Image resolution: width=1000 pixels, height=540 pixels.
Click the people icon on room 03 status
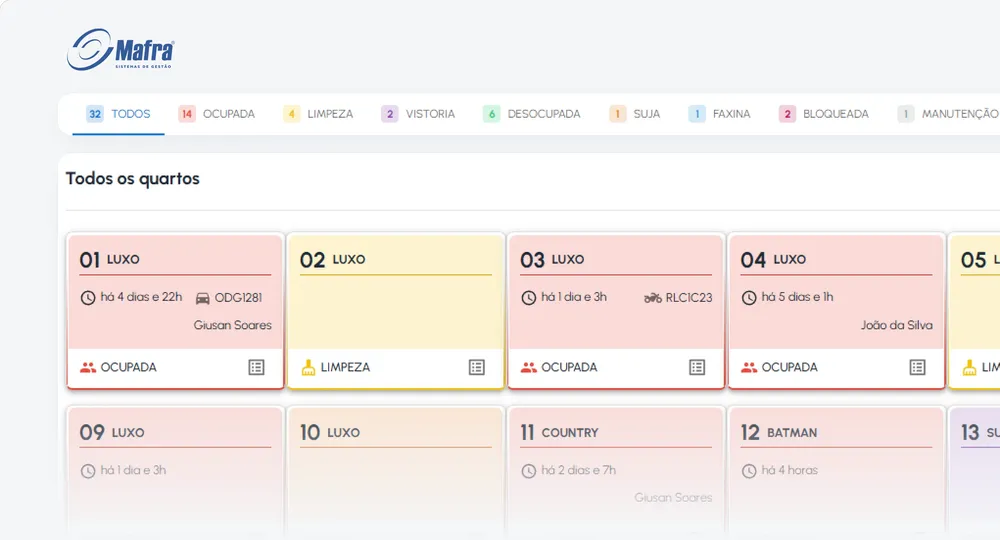pyautogui.click(x=529, y=367)
